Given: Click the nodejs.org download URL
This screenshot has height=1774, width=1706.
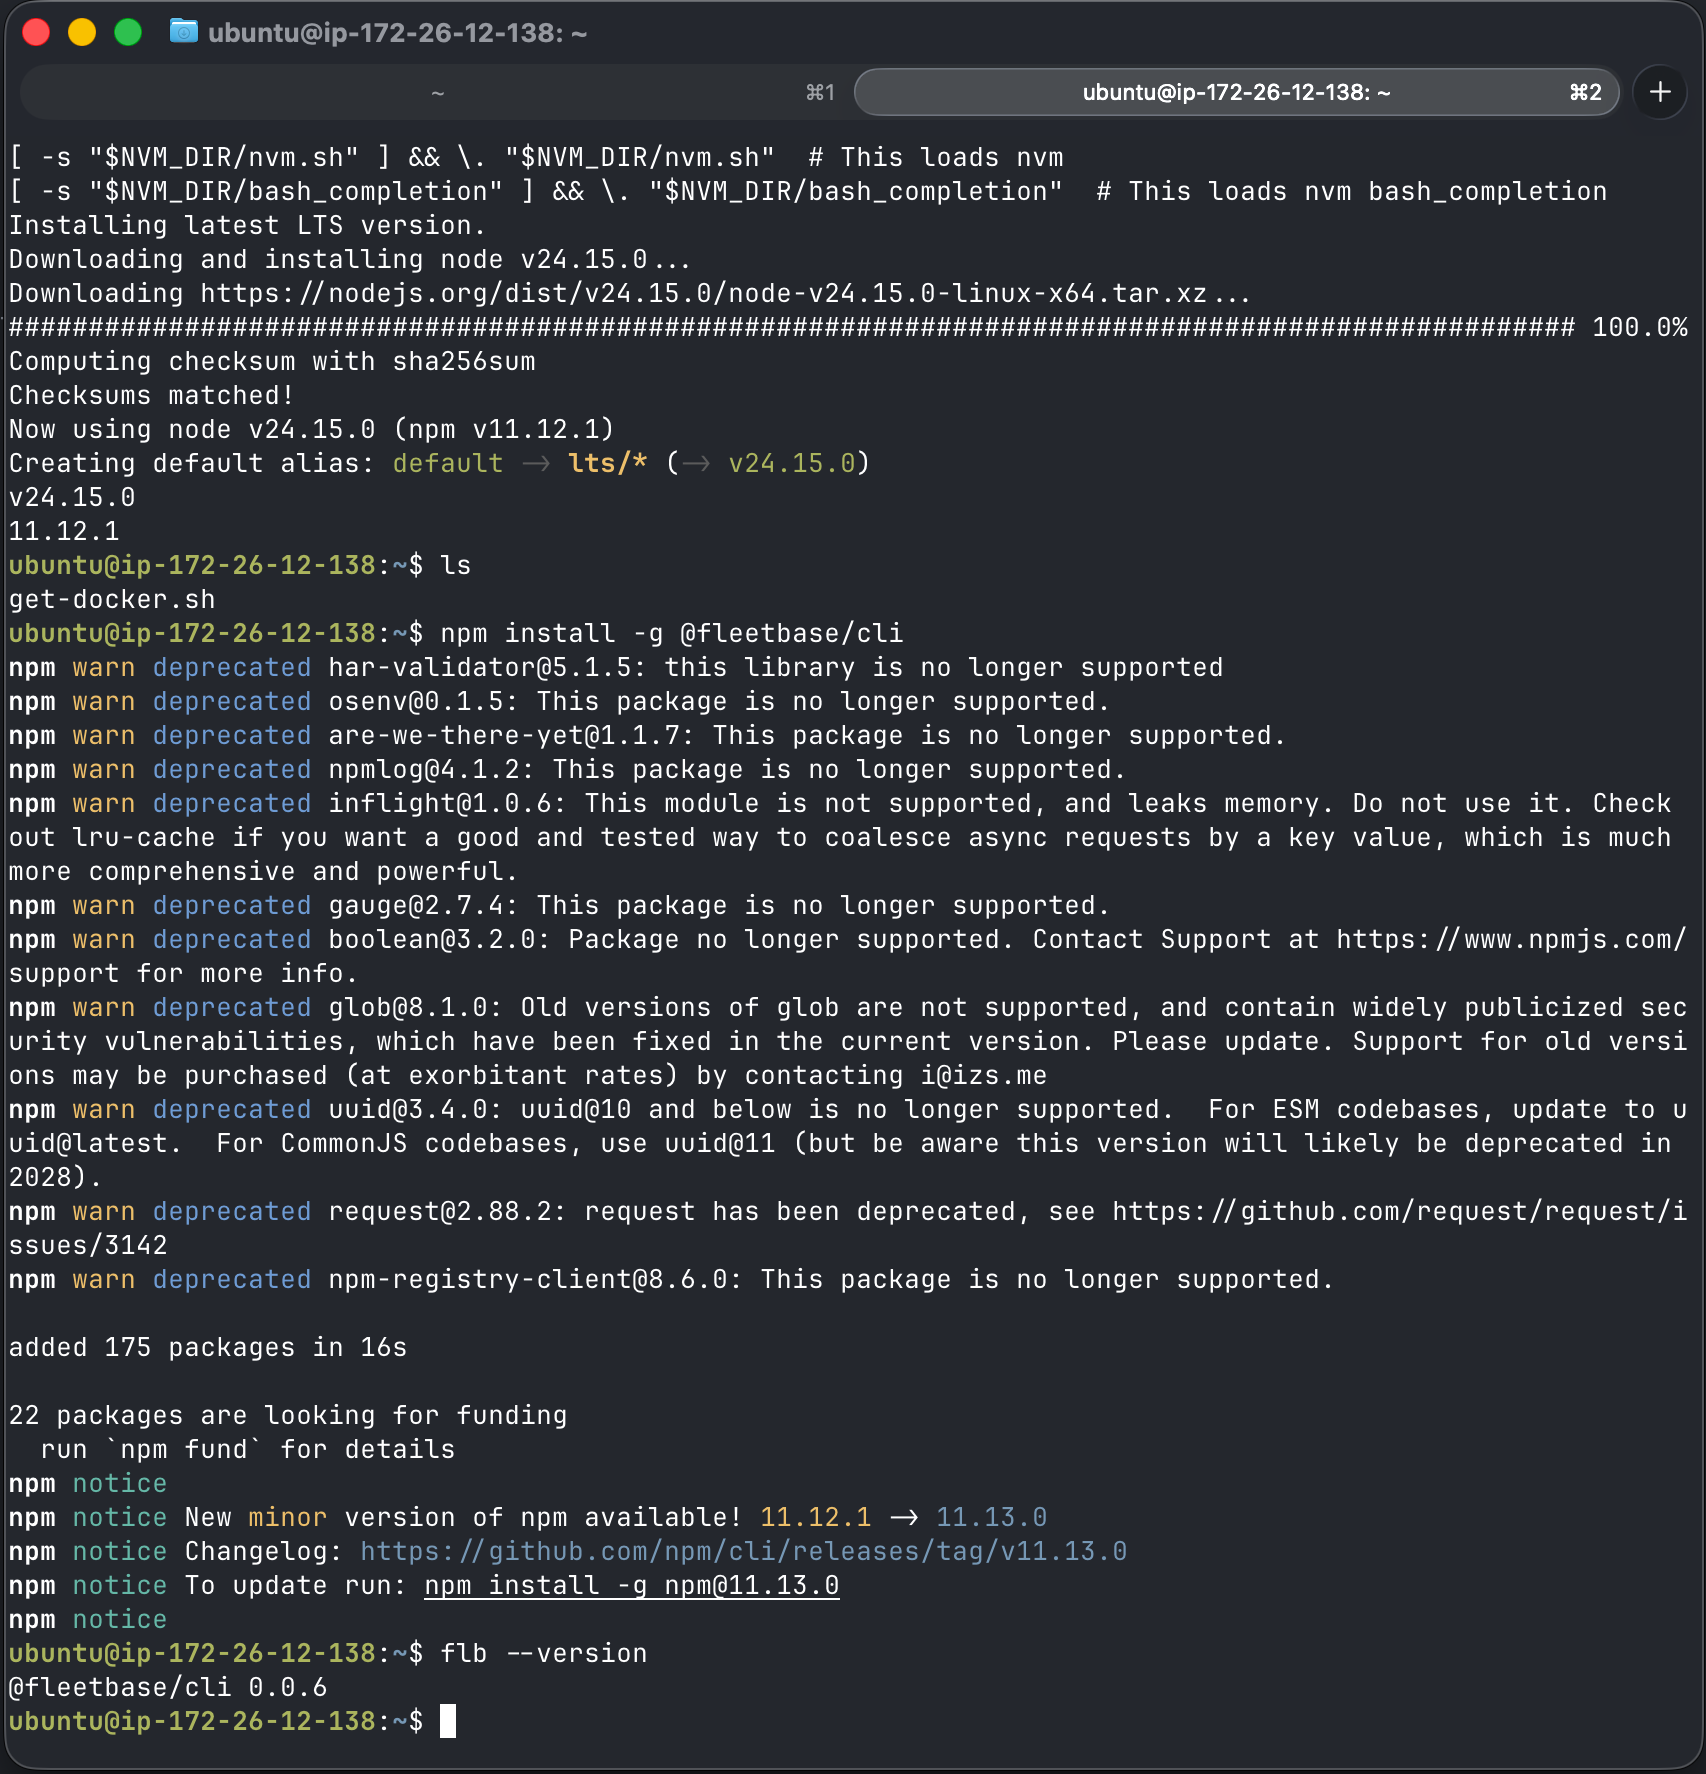Looking at the screenshot, I should click(704, 293).
